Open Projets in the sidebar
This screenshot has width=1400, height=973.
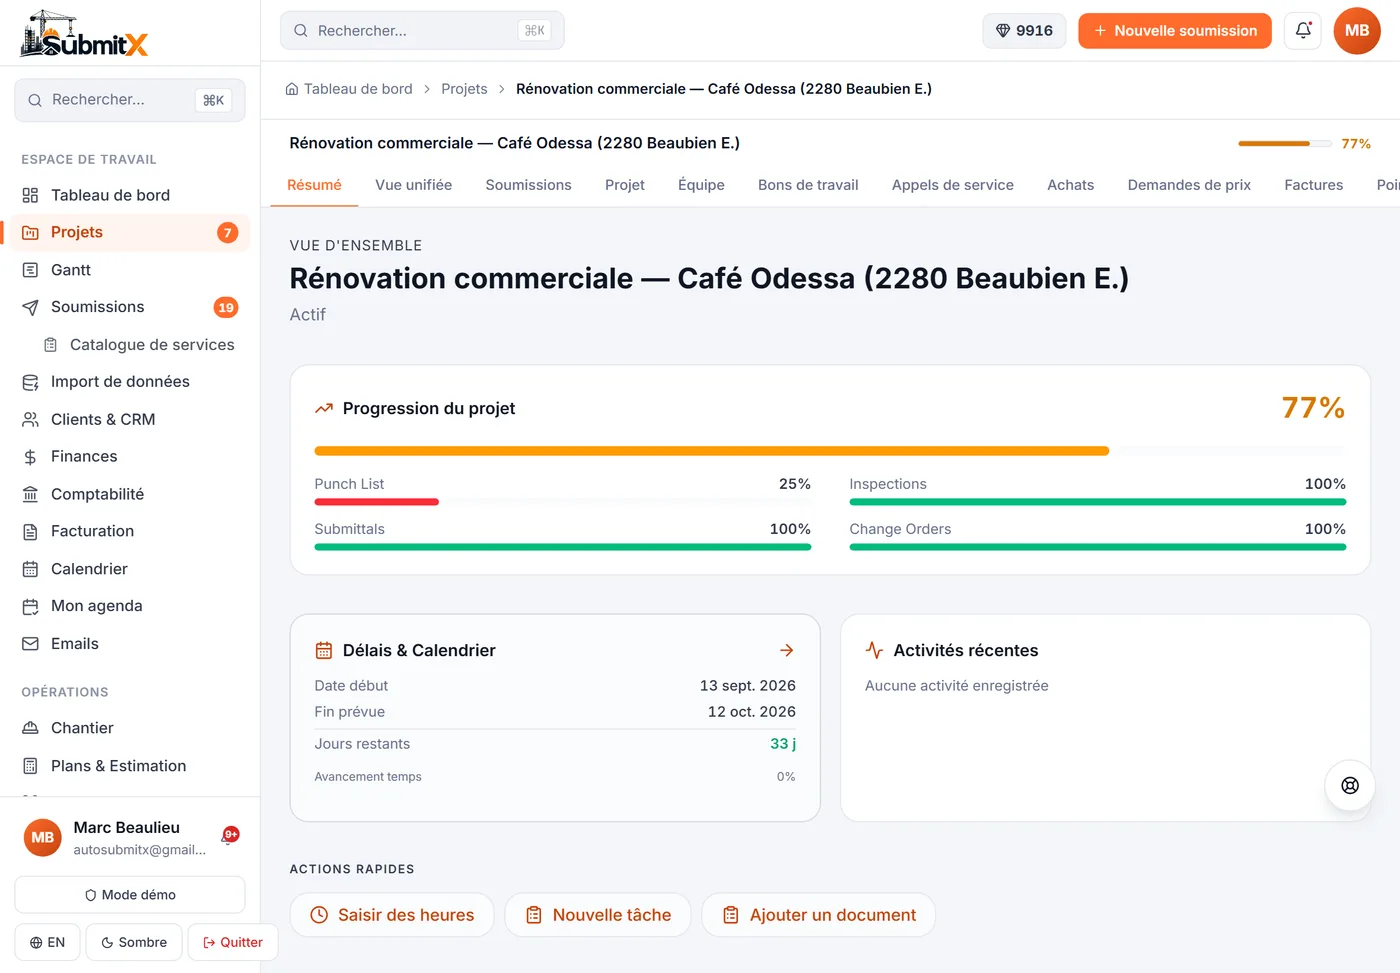pyautogui.click(x=130, y=232)
